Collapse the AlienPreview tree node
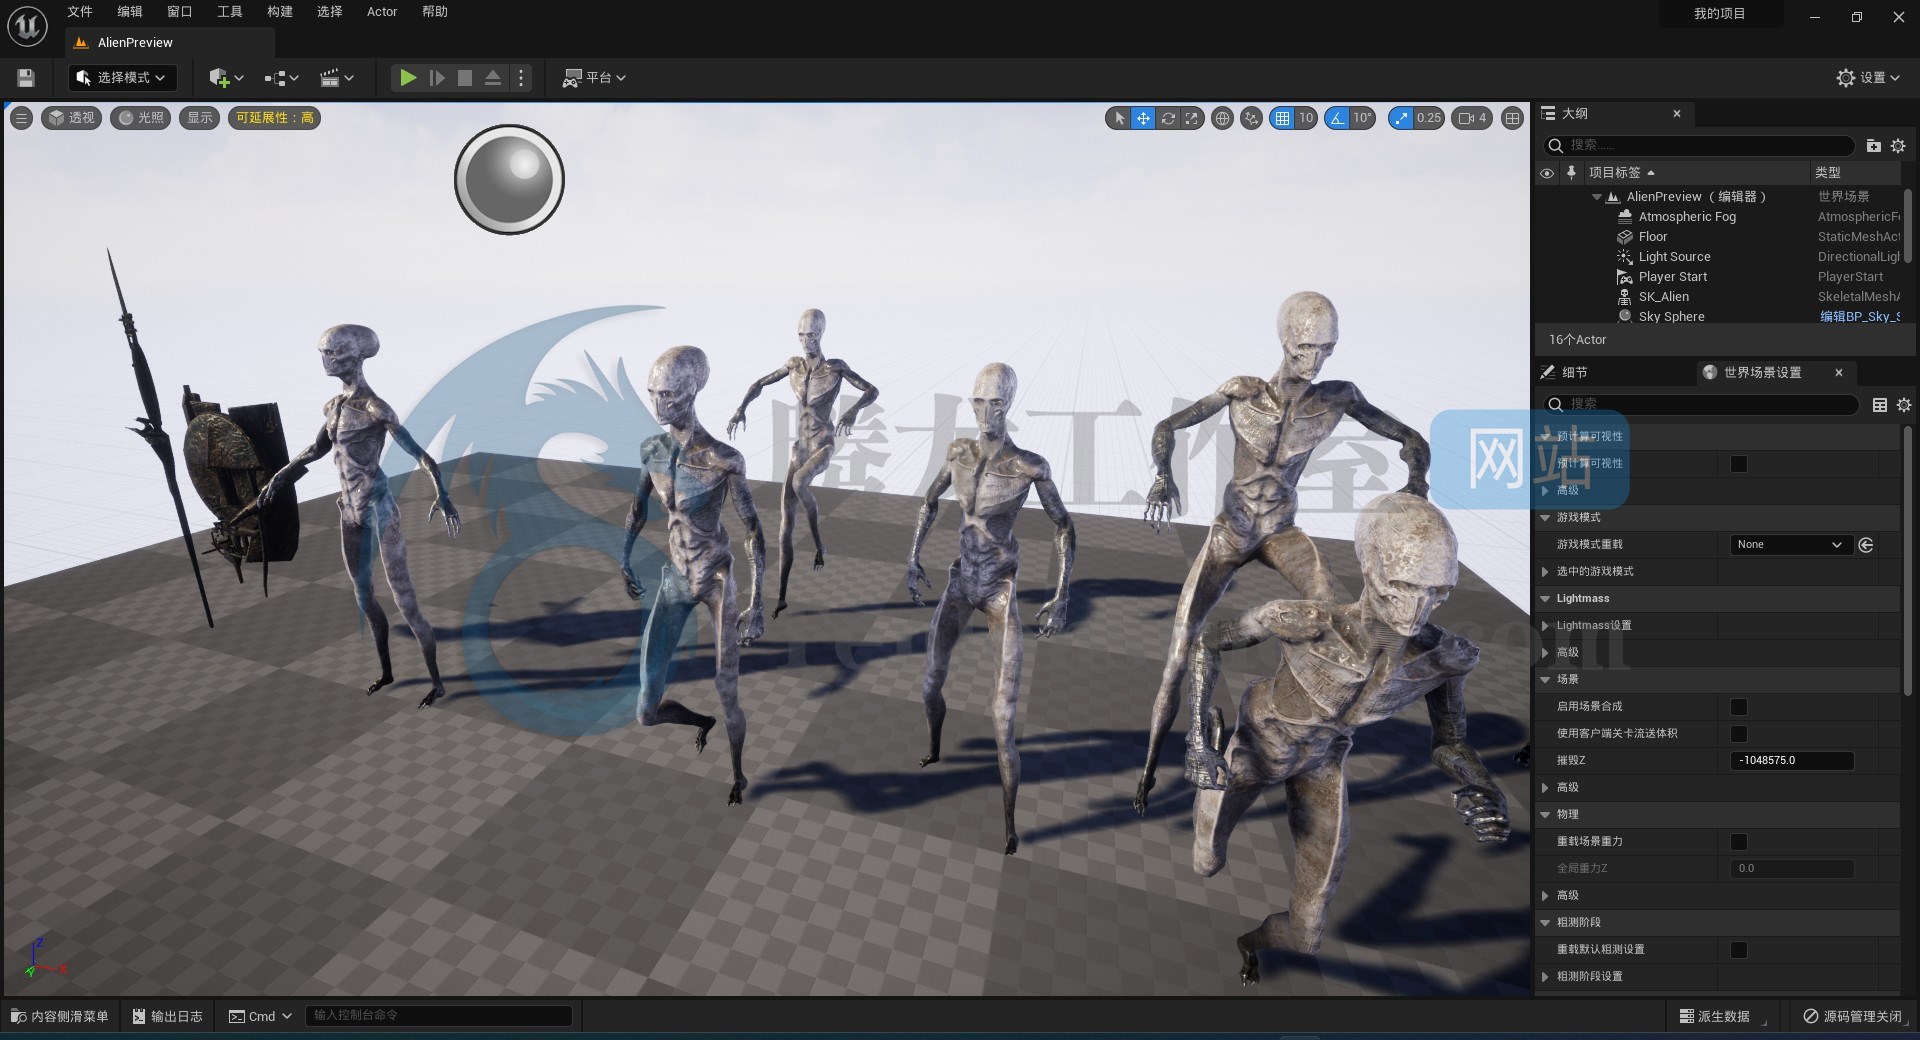Viewport: 1920px width, 1040px height. click(1597, 197)
